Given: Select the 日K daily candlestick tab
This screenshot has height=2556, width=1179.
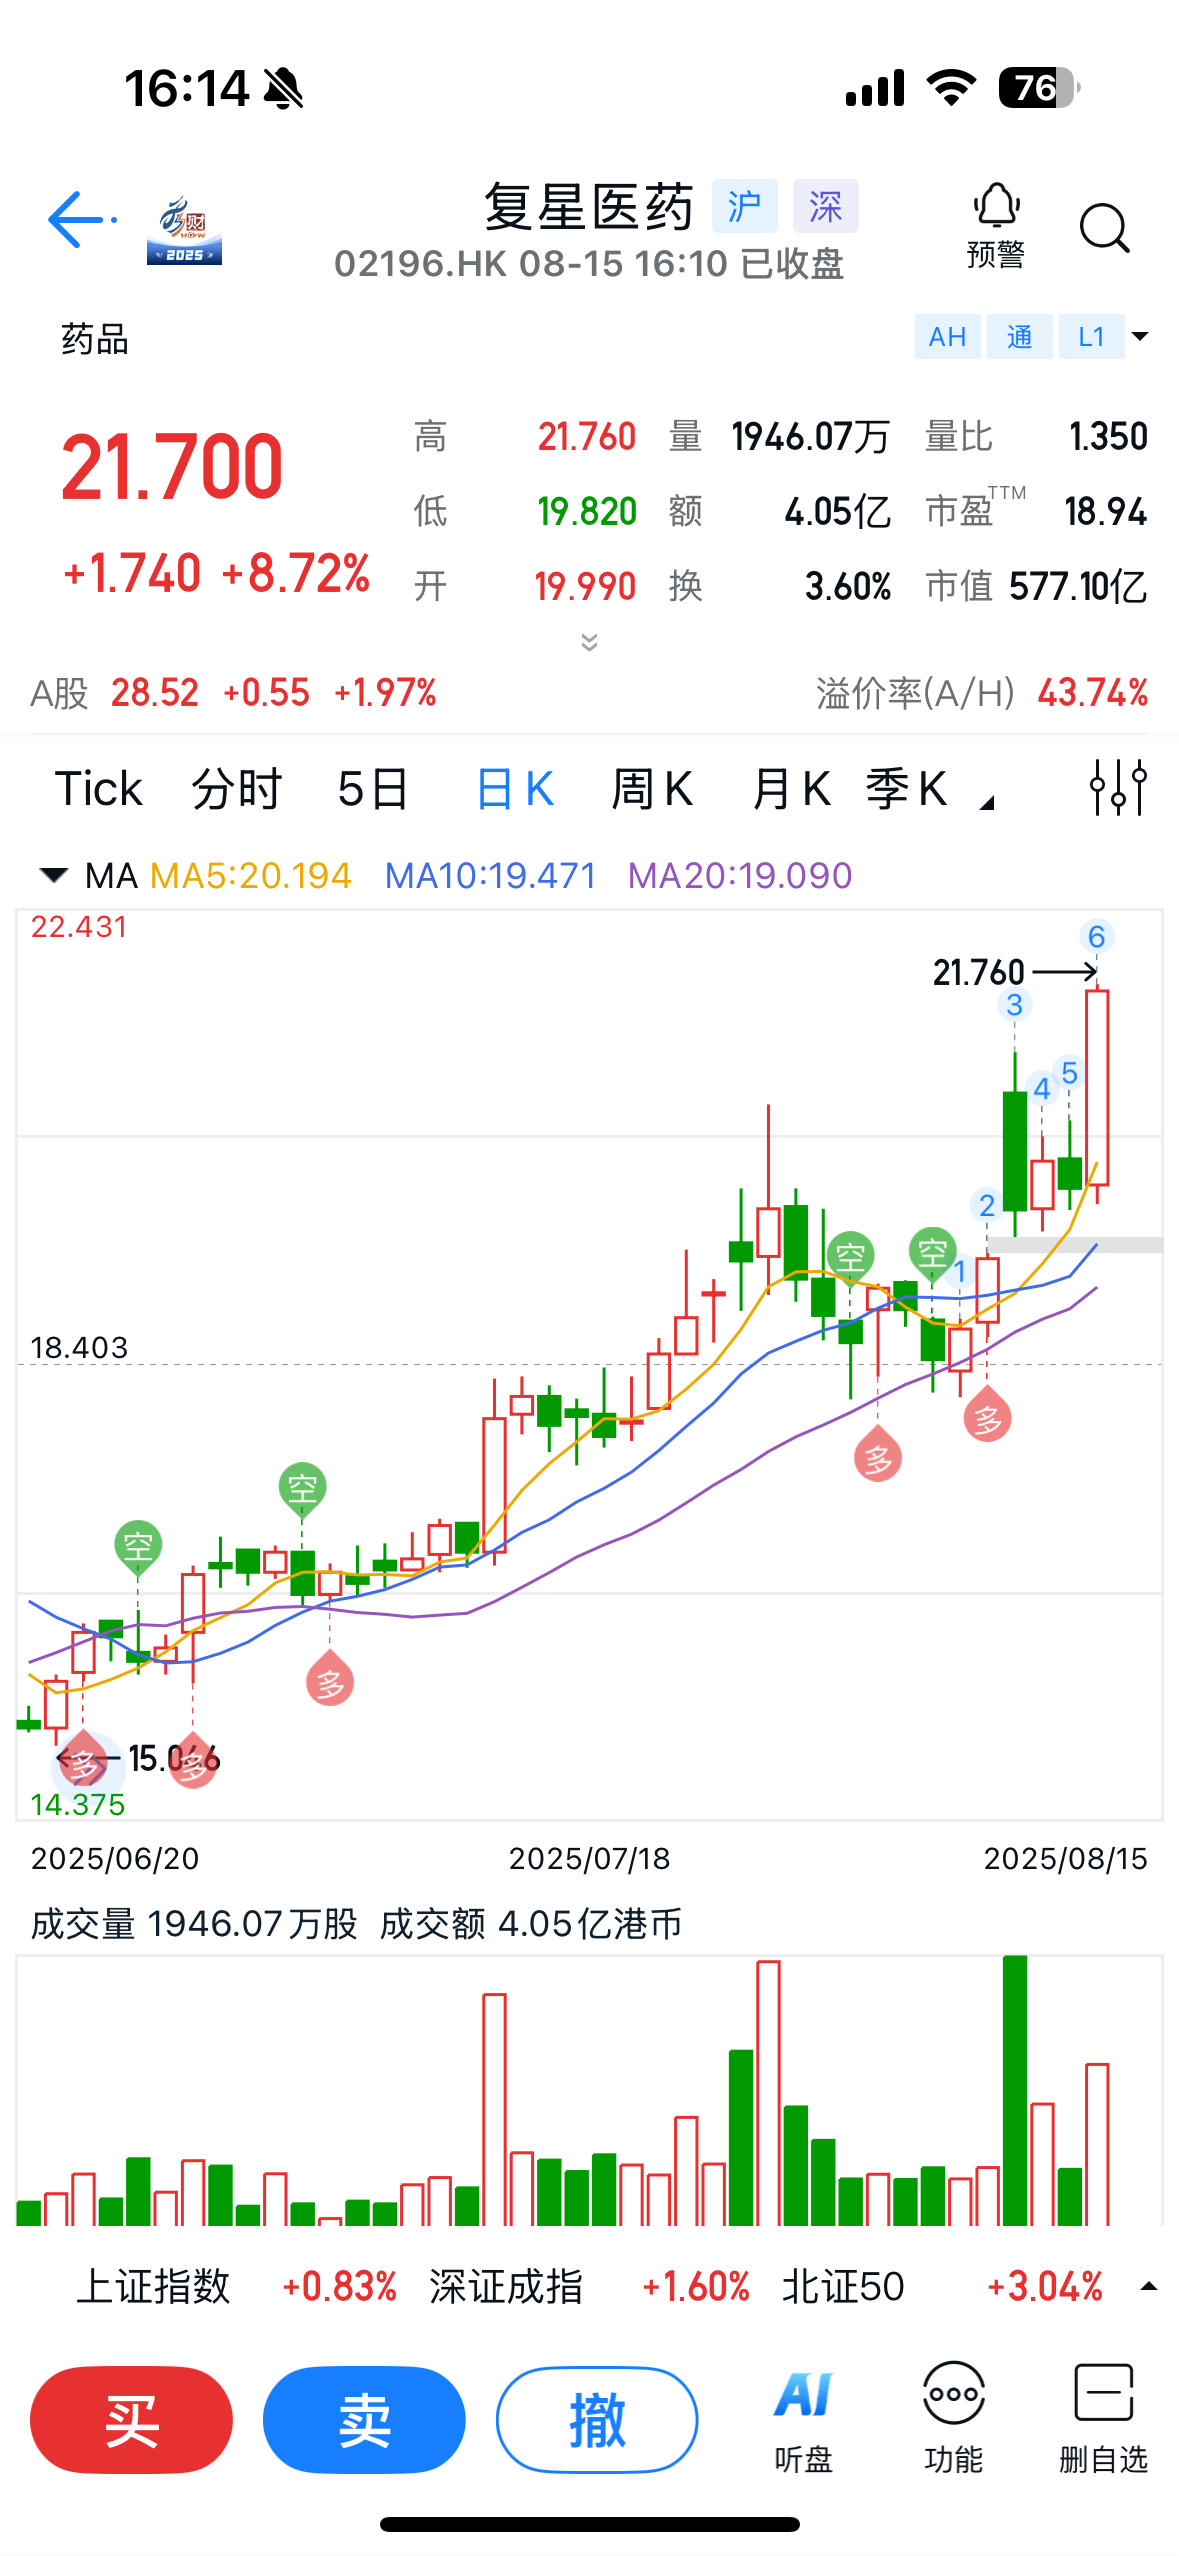Looking at the screenshot, I should [x=514, y=788].
